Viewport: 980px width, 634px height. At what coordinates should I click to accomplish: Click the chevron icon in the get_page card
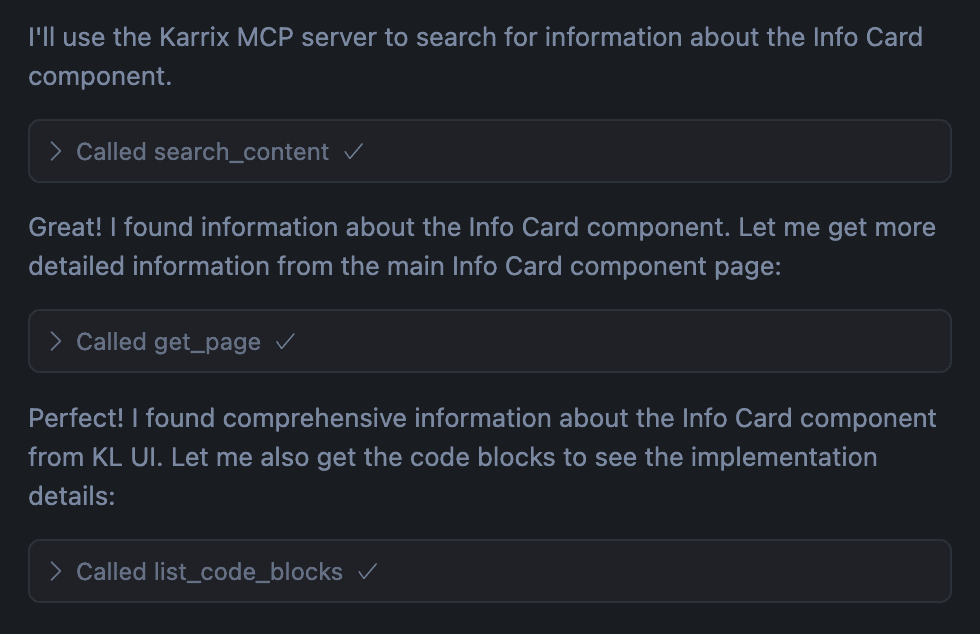tap(57, 342)
